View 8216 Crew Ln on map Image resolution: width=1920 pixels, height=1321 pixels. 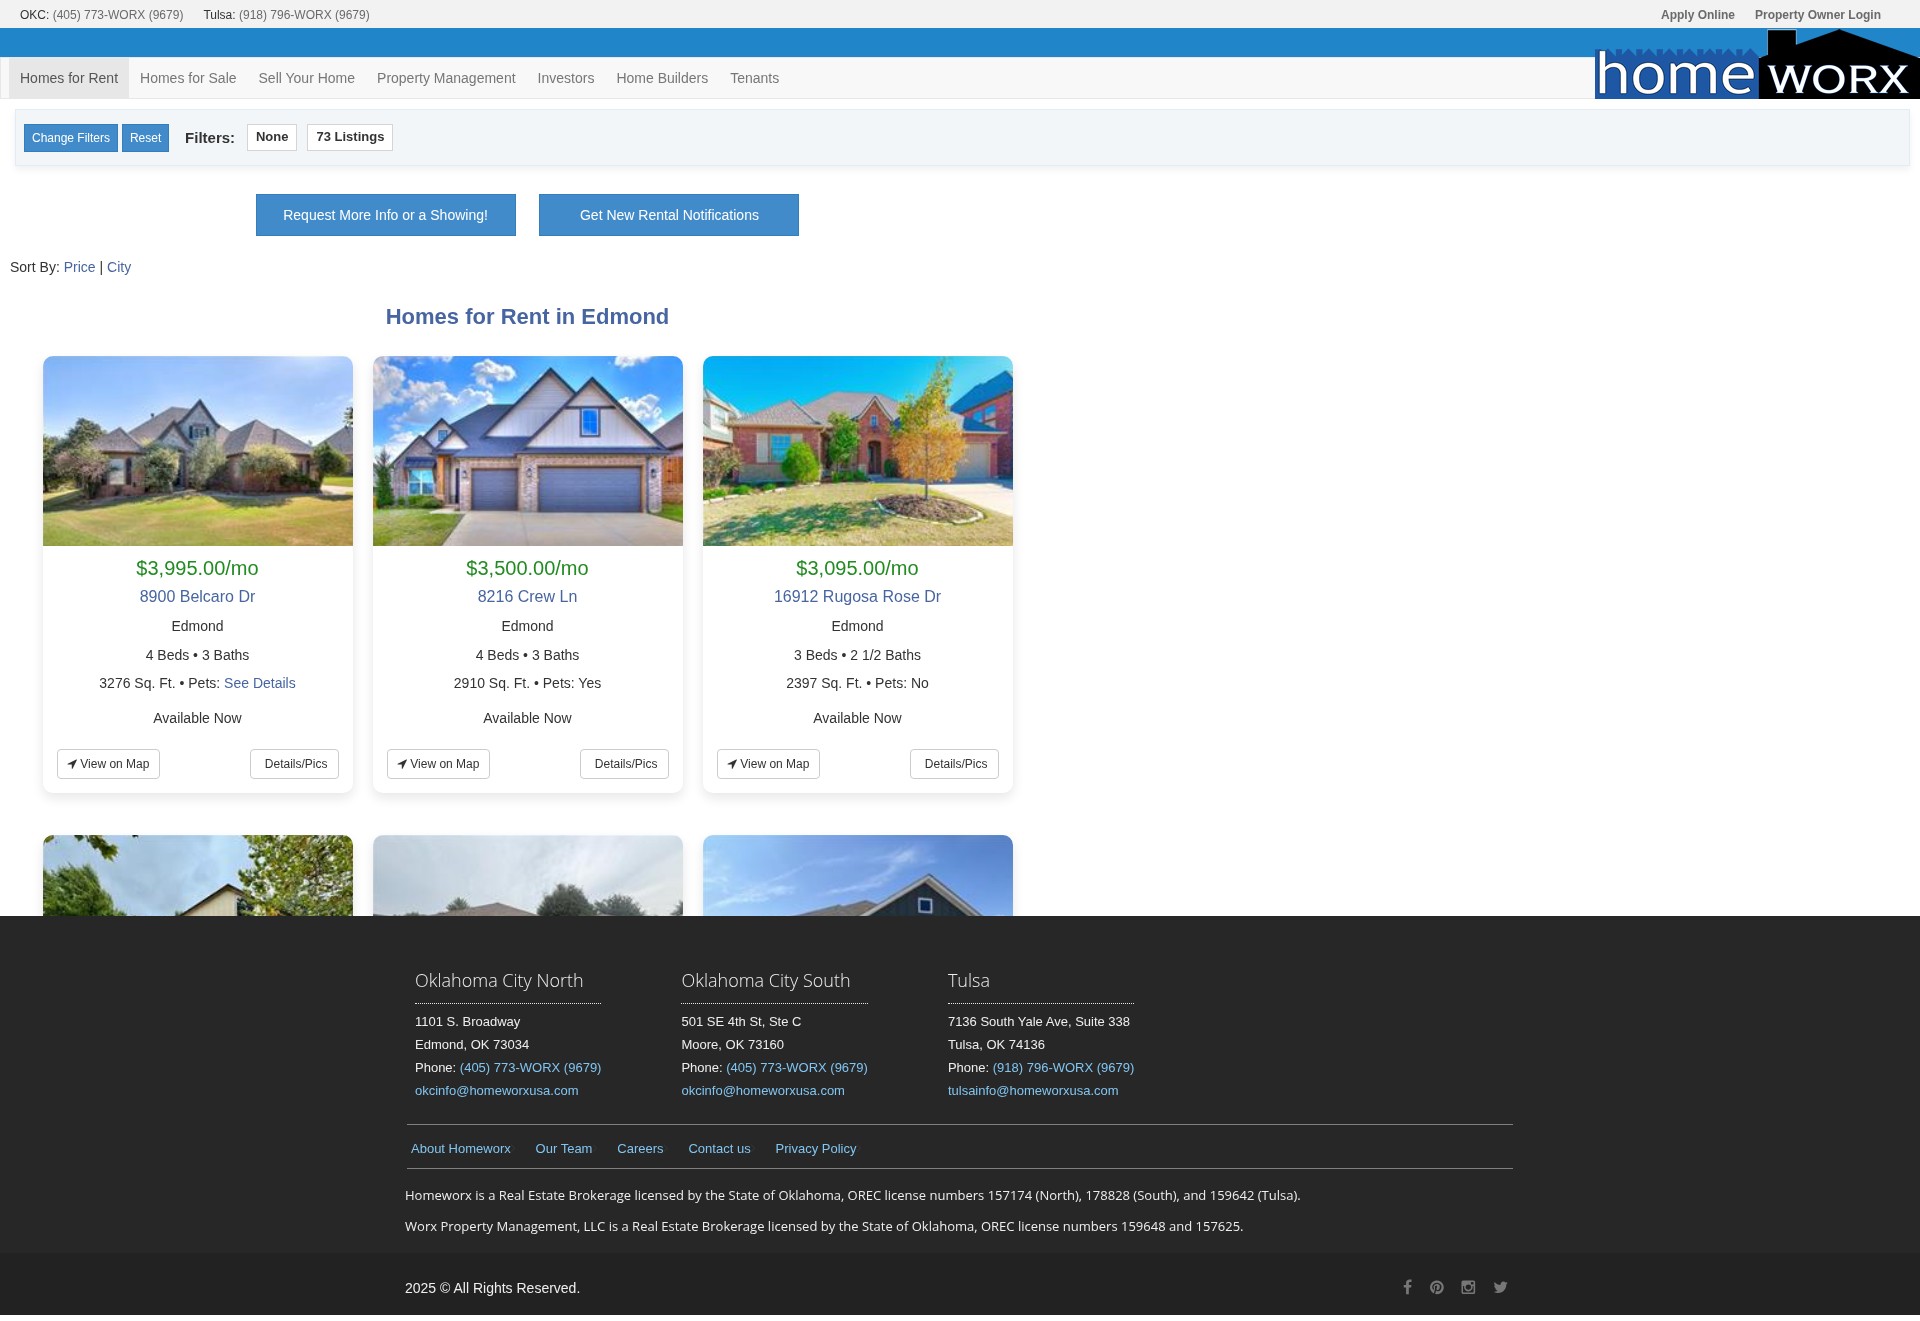point(438,764)
